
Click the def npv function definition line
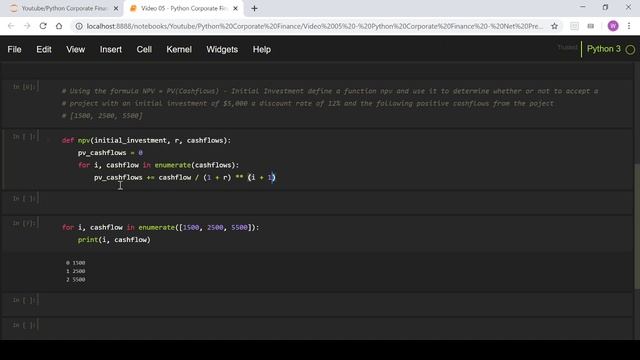pyautogui.click(x=146, y=140)
